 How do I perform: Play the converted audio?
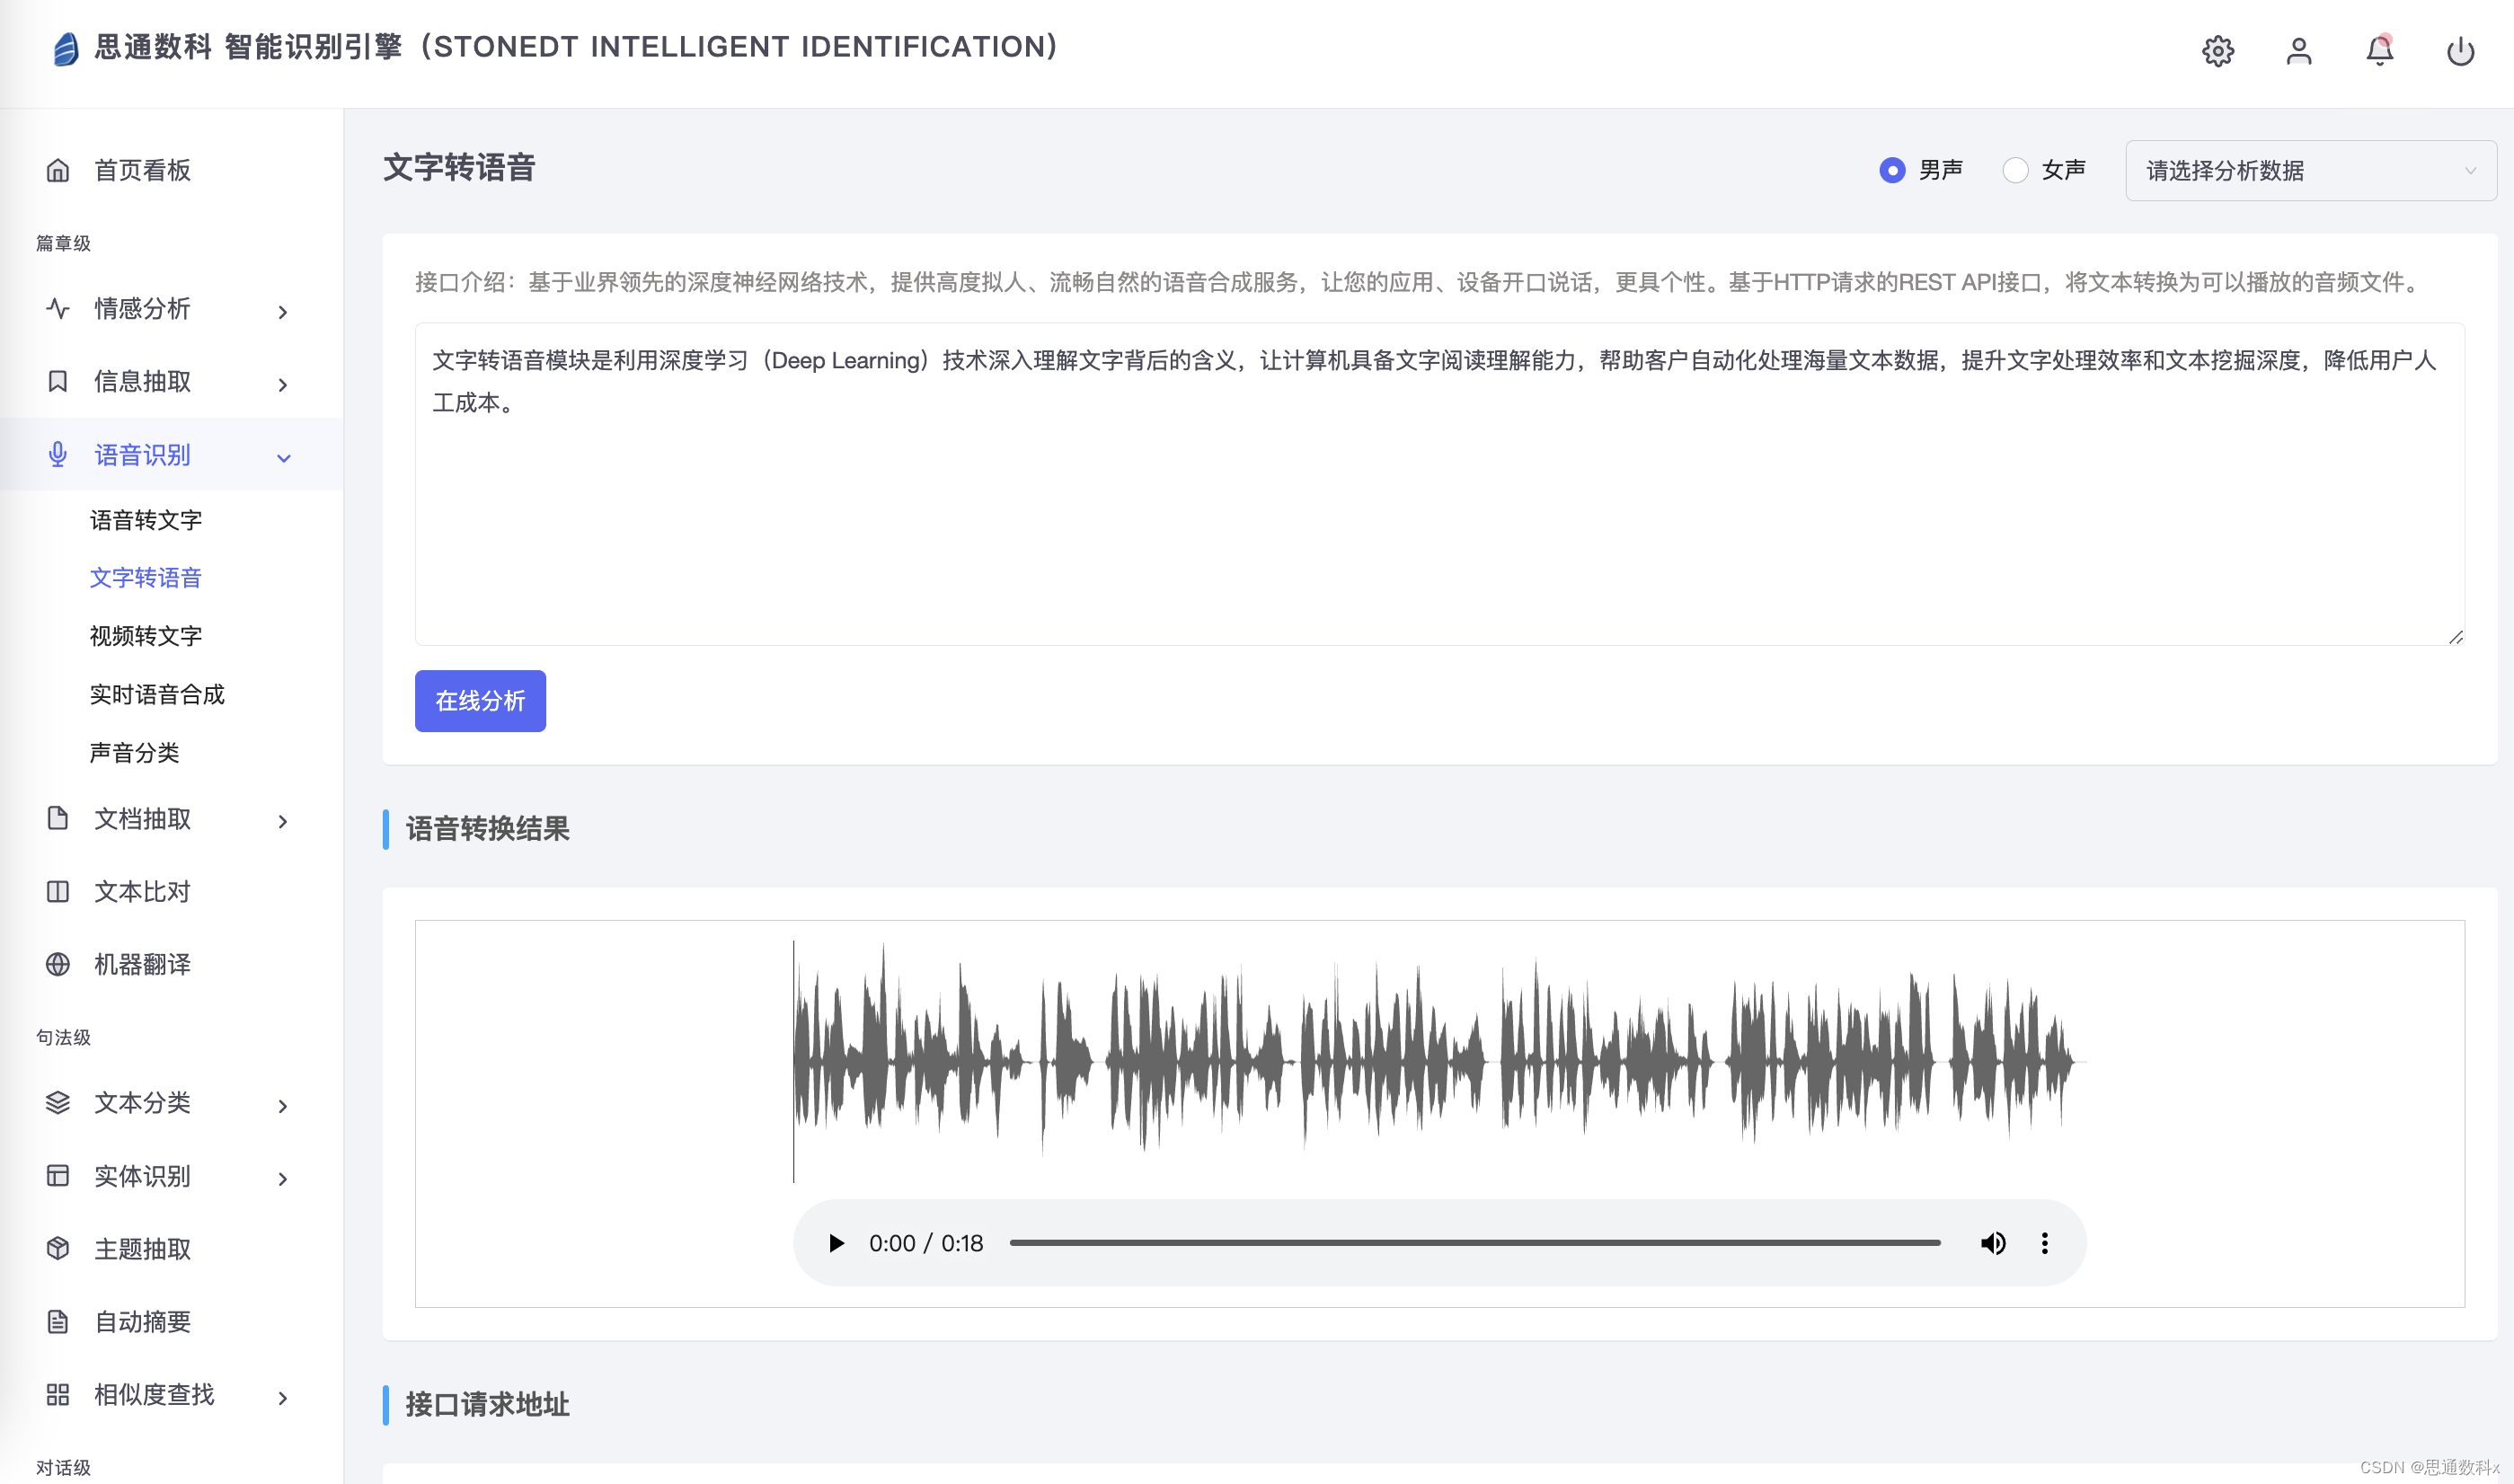[x=836, y=1243]
